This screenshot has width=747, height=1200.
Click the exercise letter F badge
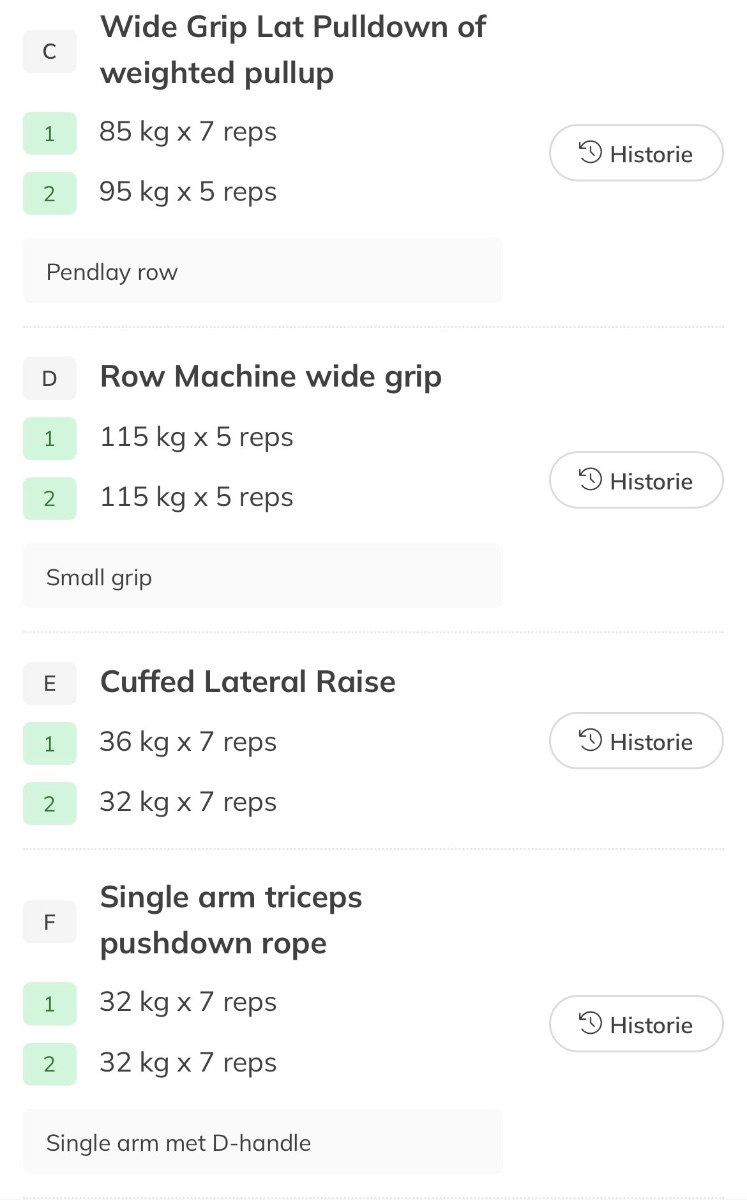pyautogui.click(x=49, y=922)
